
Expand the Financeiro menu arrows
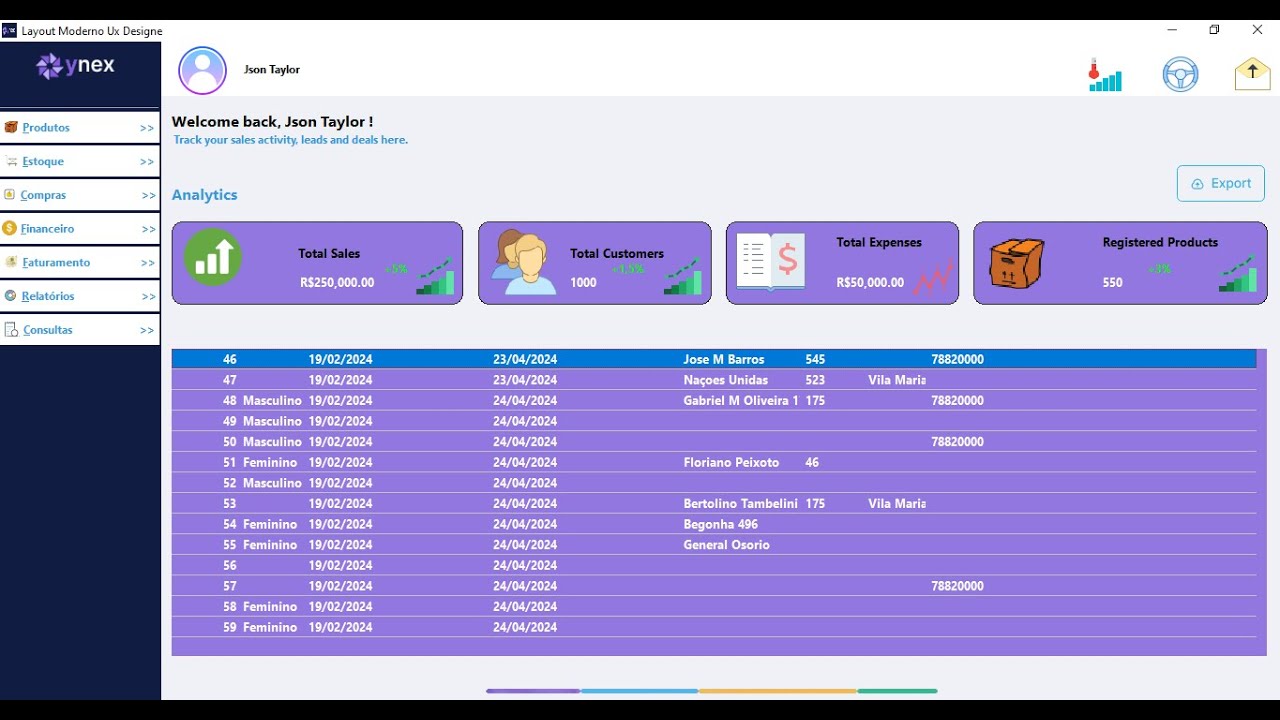tap(148, 229)
